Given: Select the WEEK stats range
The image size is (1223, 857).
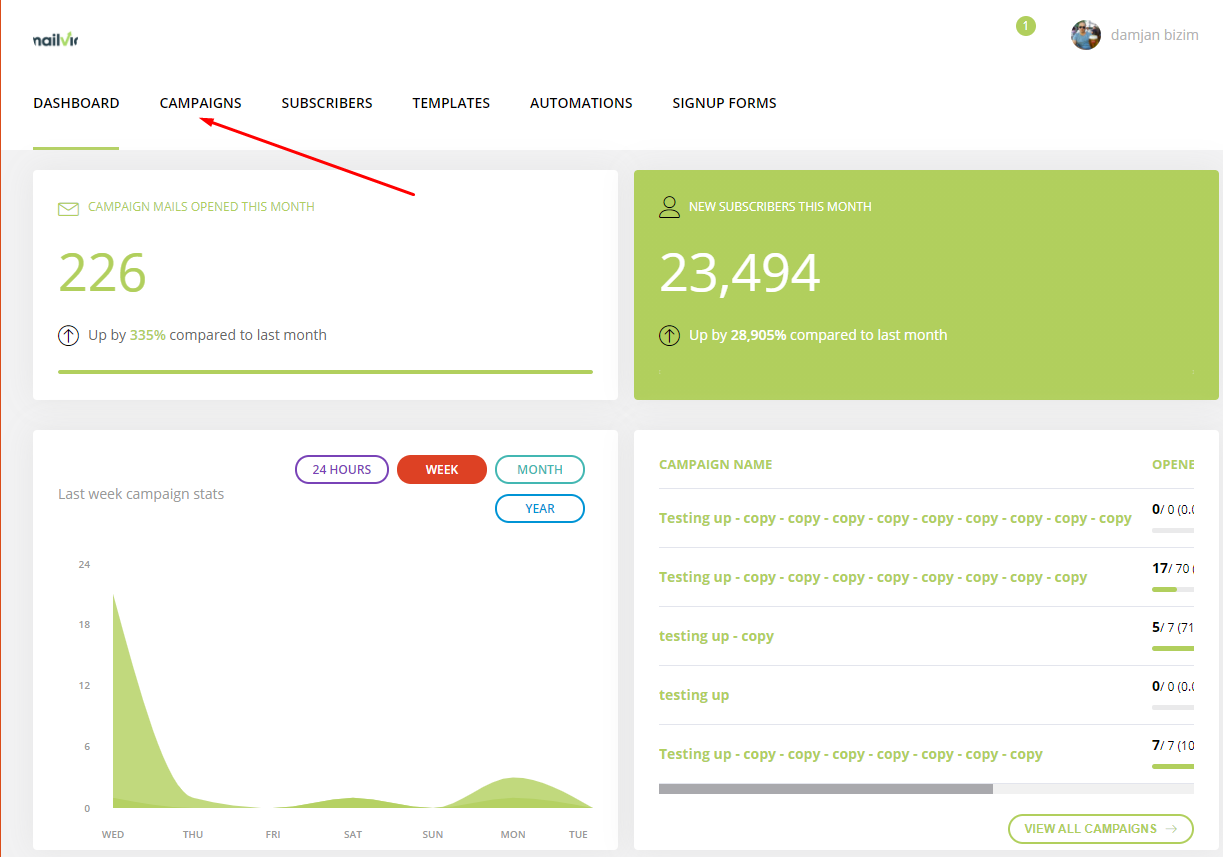Looking at the screenshot, I should click(442, 470).
